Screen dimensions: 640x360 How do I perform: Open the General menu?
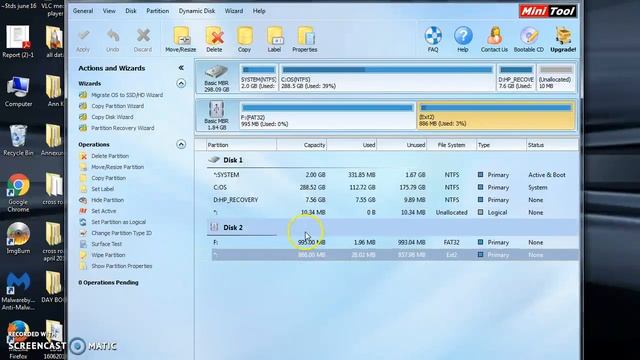coord(83,11)
